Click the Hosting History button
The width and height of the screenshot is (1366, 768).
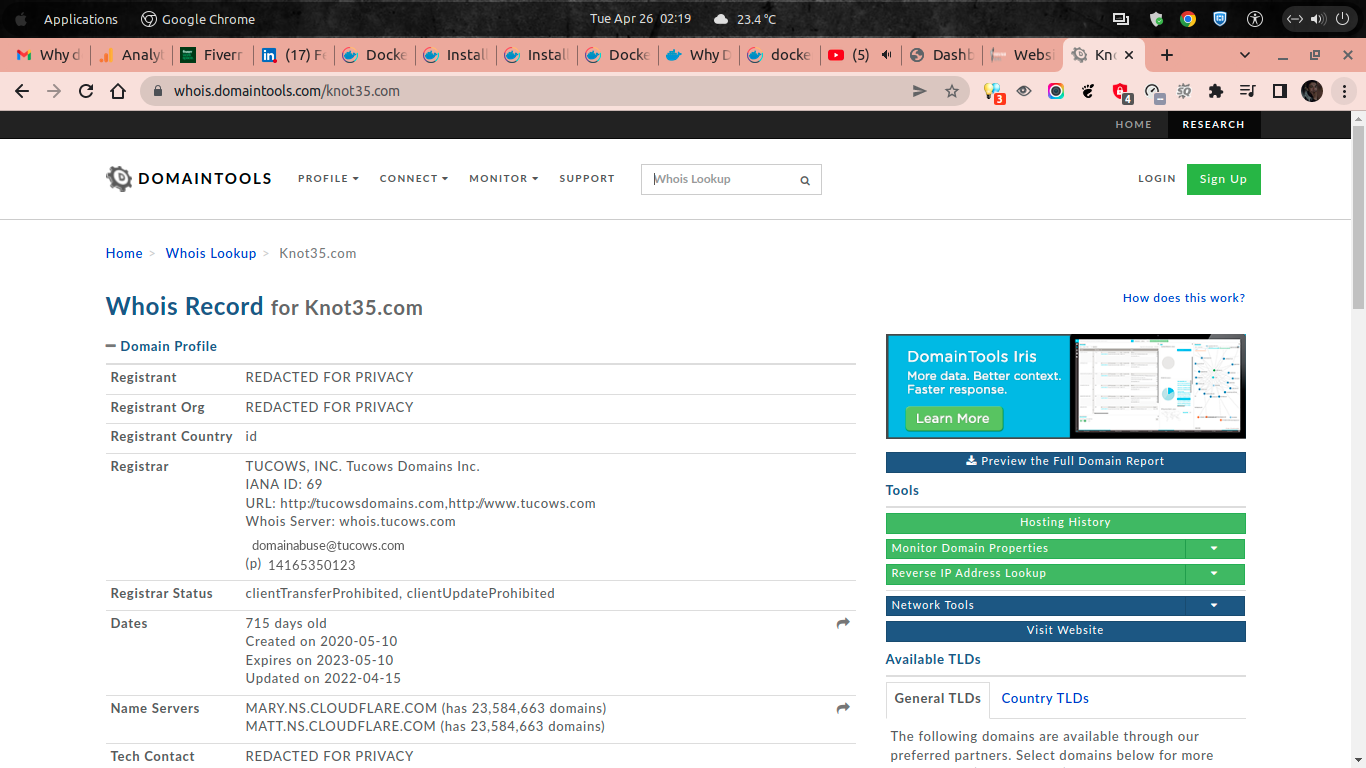tap(1066, 523)
